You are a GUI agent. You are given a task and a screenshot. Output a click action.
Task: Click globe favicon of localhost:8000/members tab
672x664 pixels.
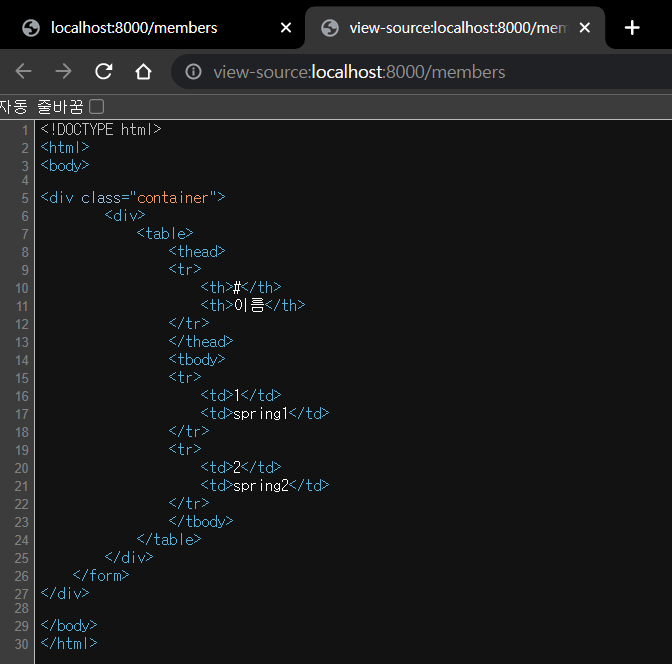[x=31, y=28]
